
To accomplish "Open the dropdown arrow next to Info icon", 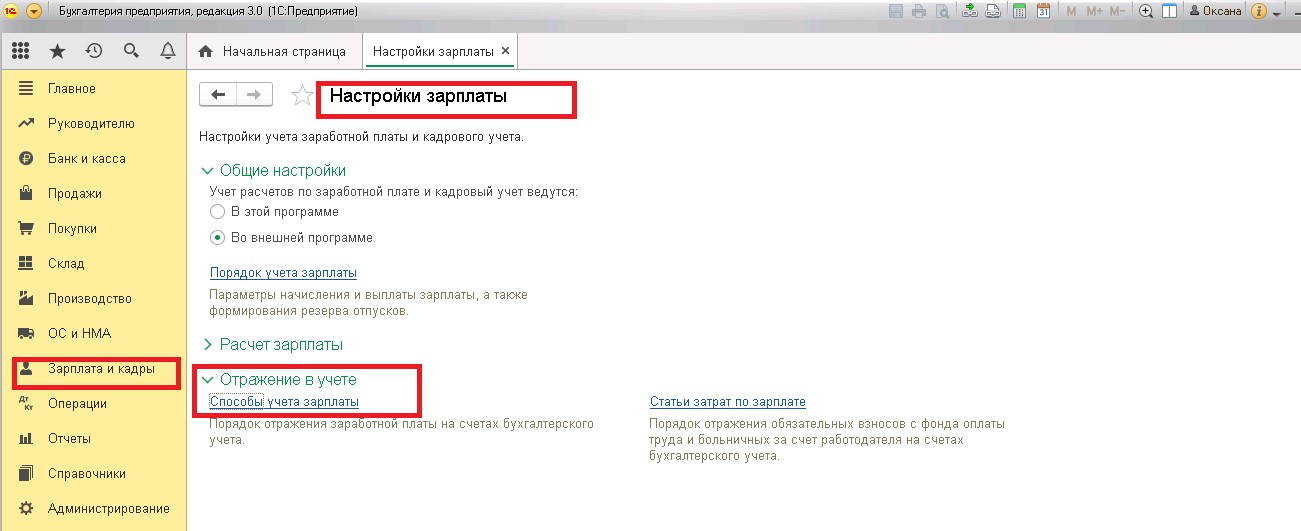I will (x=1277, y=13).
